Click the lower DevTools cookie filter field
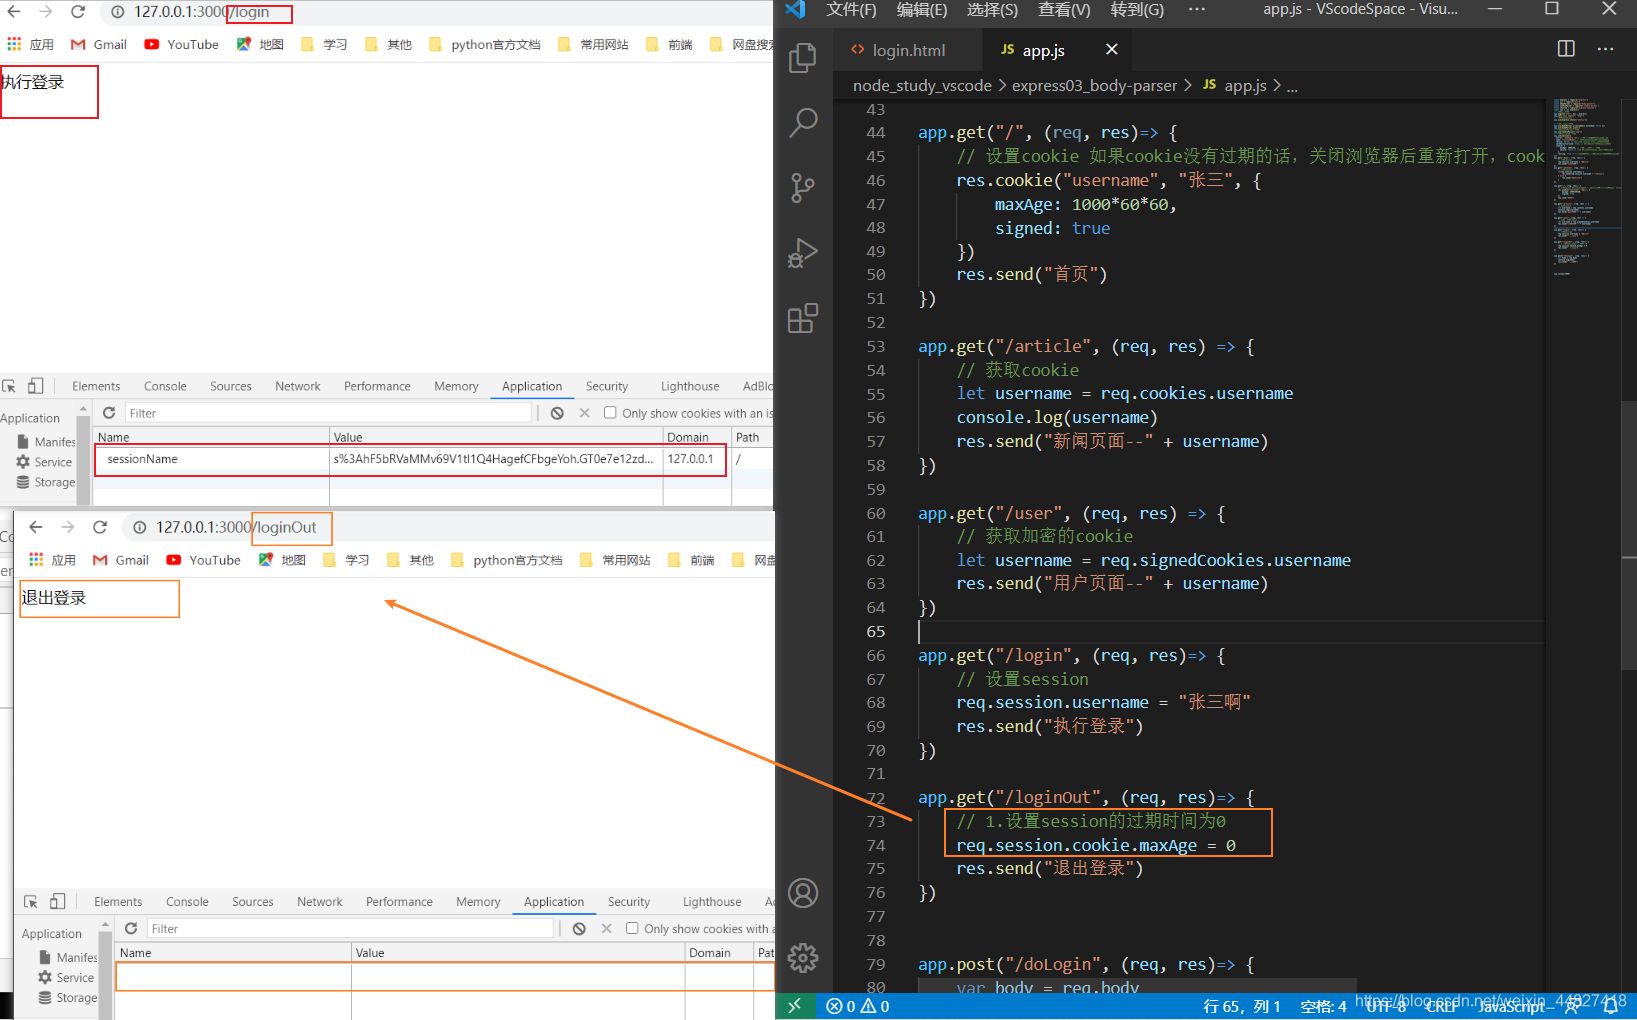Screen dimensions: 1637x1020 (x=350, y=929)
